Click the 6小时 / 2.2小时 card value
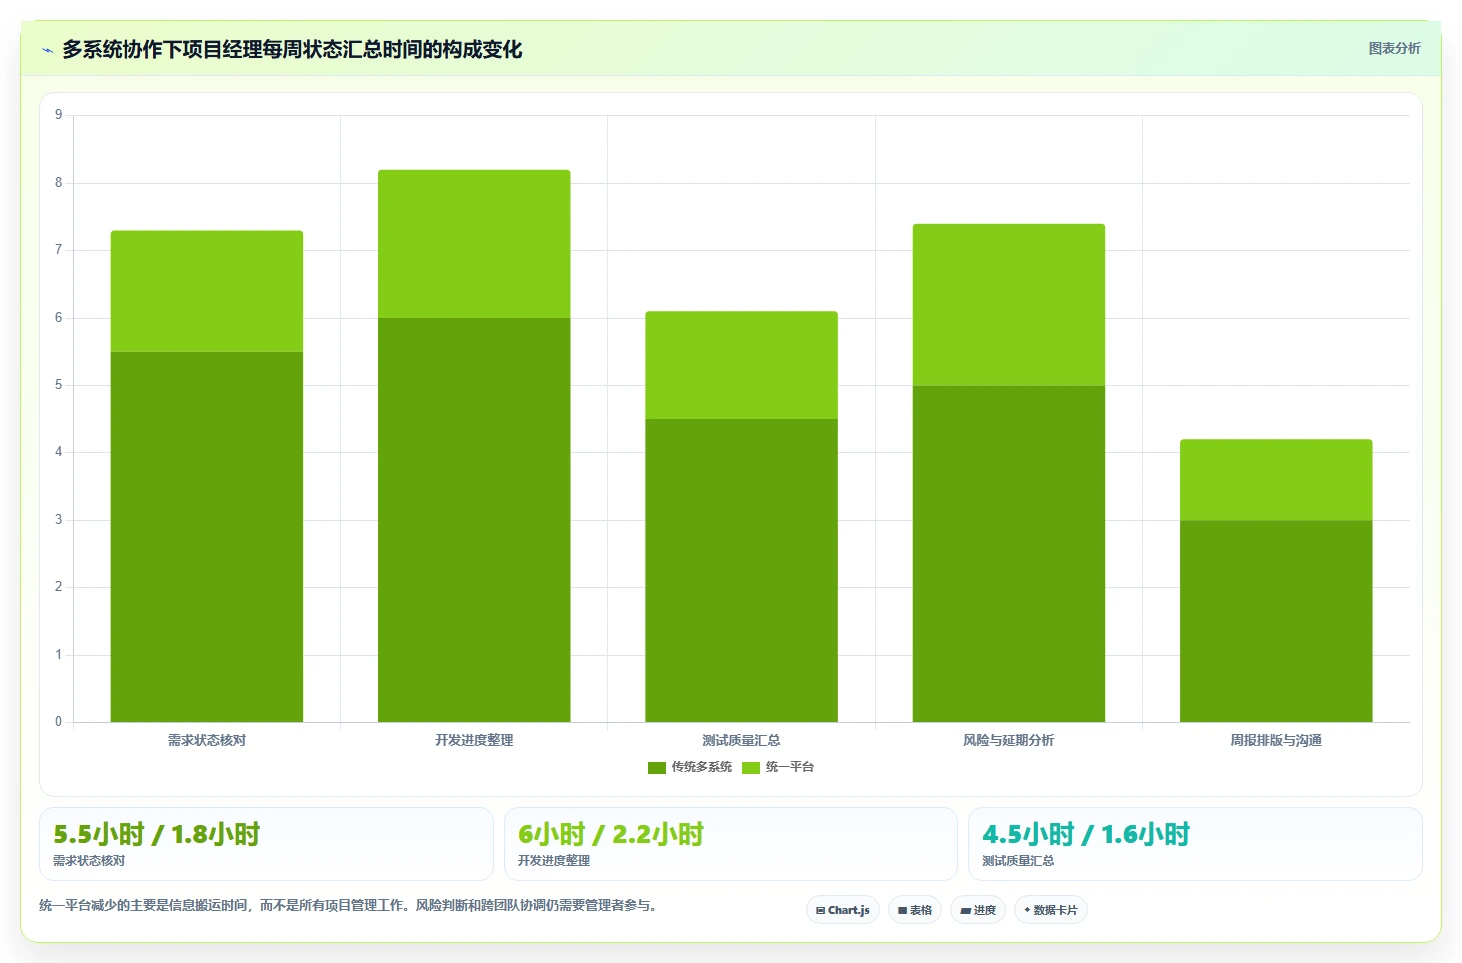The width and height of the screenshot is (1462, 963). [x=611, y=834]
